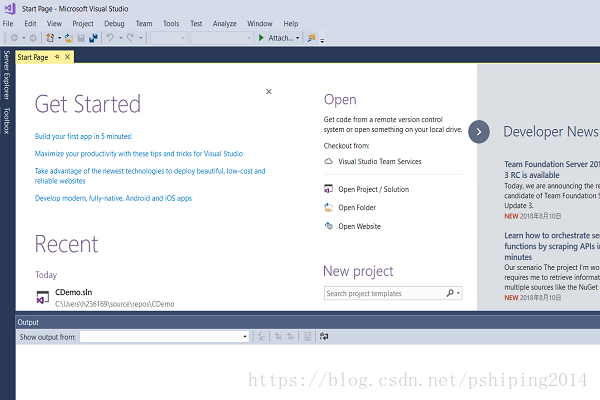The width and height of the screenshot is (600, 400).
Task: Open the Help menu
Action: pos(291,23)
